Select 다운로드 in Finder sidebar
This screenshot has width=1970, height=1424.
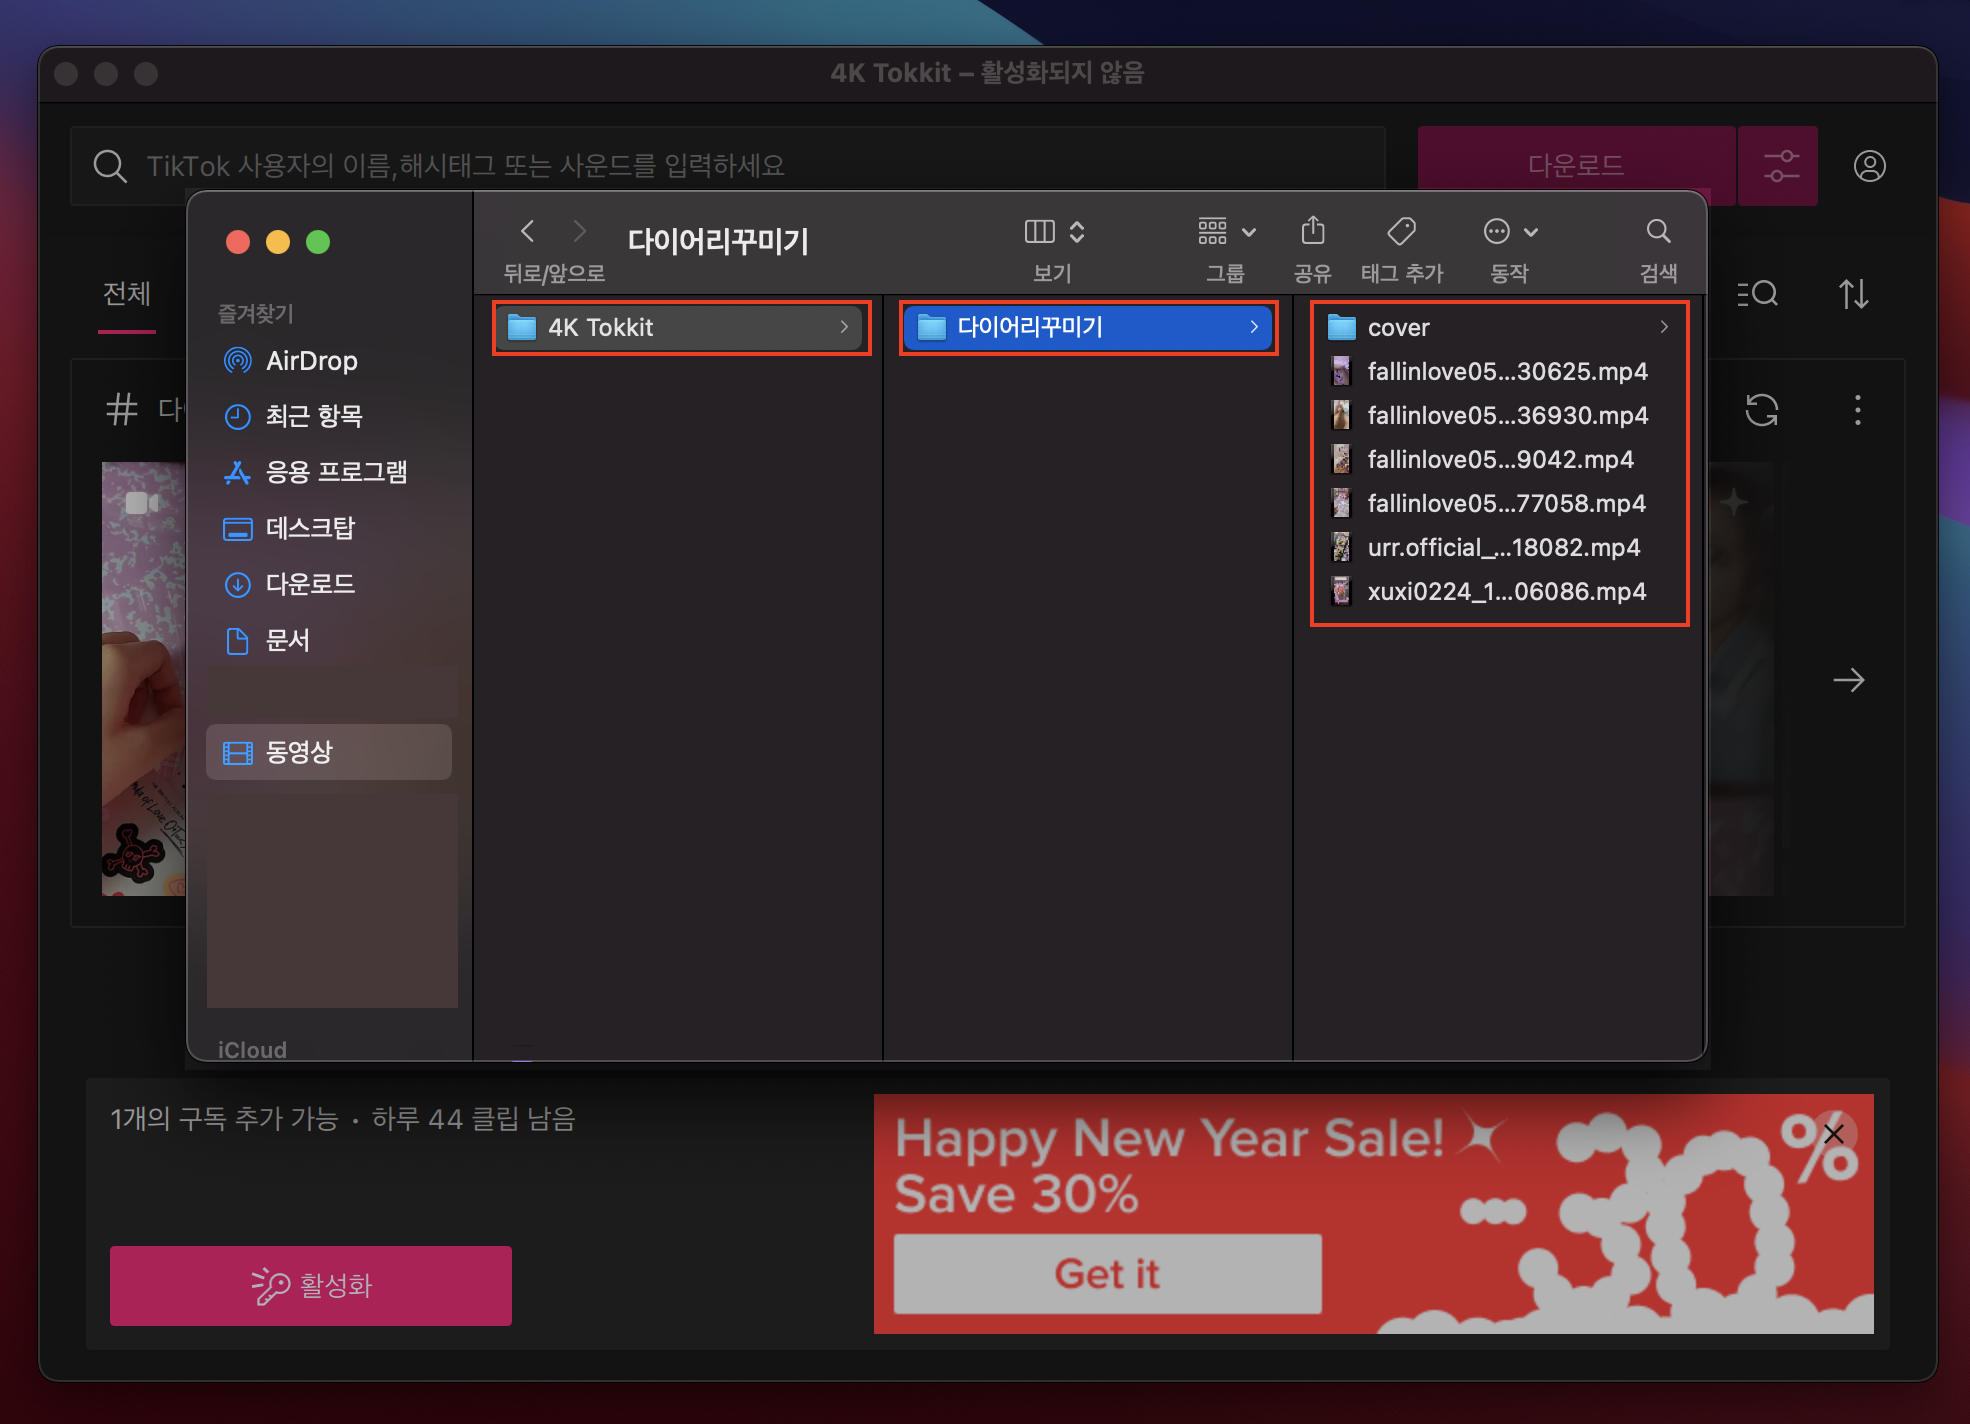pyautogui.click(x=310, y=584)
